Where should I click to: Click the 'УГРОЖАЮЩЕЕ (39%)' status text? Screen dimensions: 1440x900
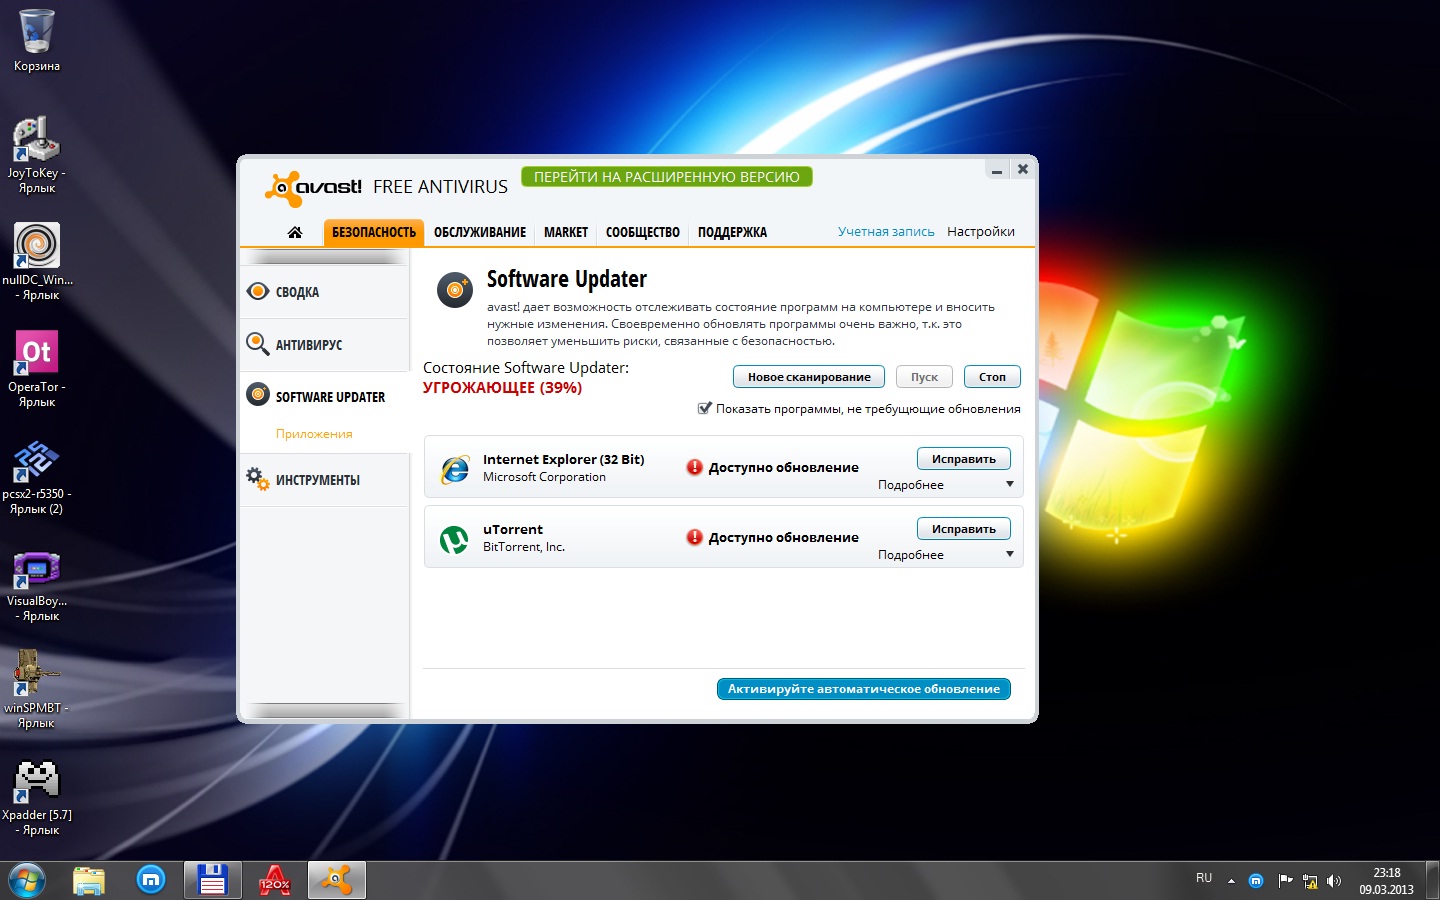click(502, 388)
